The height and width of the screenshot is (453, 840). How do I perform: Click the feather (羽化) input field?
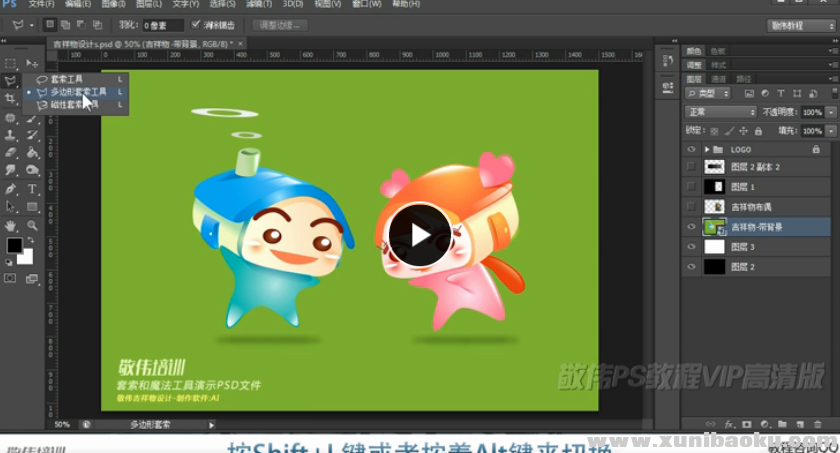click(x=162, y=24)
